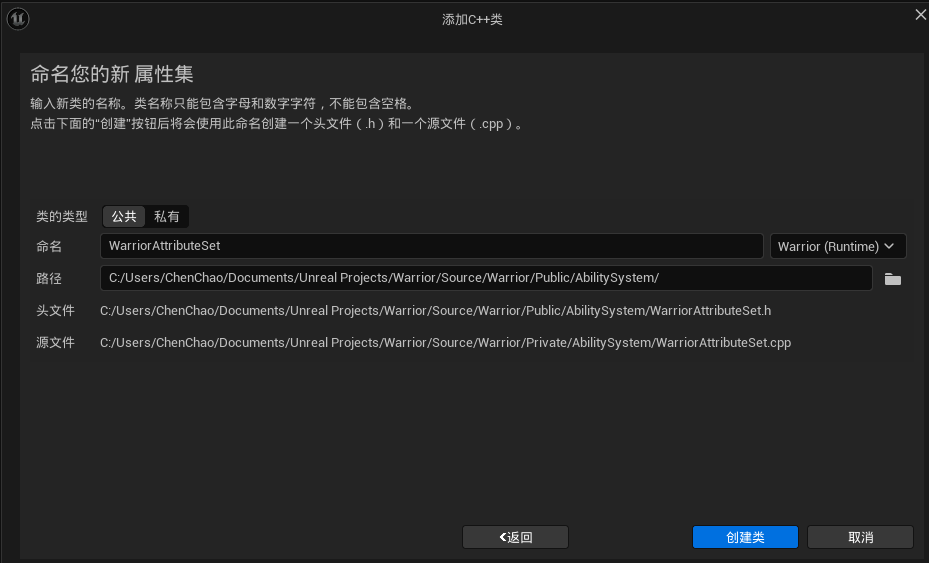
Task: Close the 添加C++类 dialog
Action: [x=920, y=15]
